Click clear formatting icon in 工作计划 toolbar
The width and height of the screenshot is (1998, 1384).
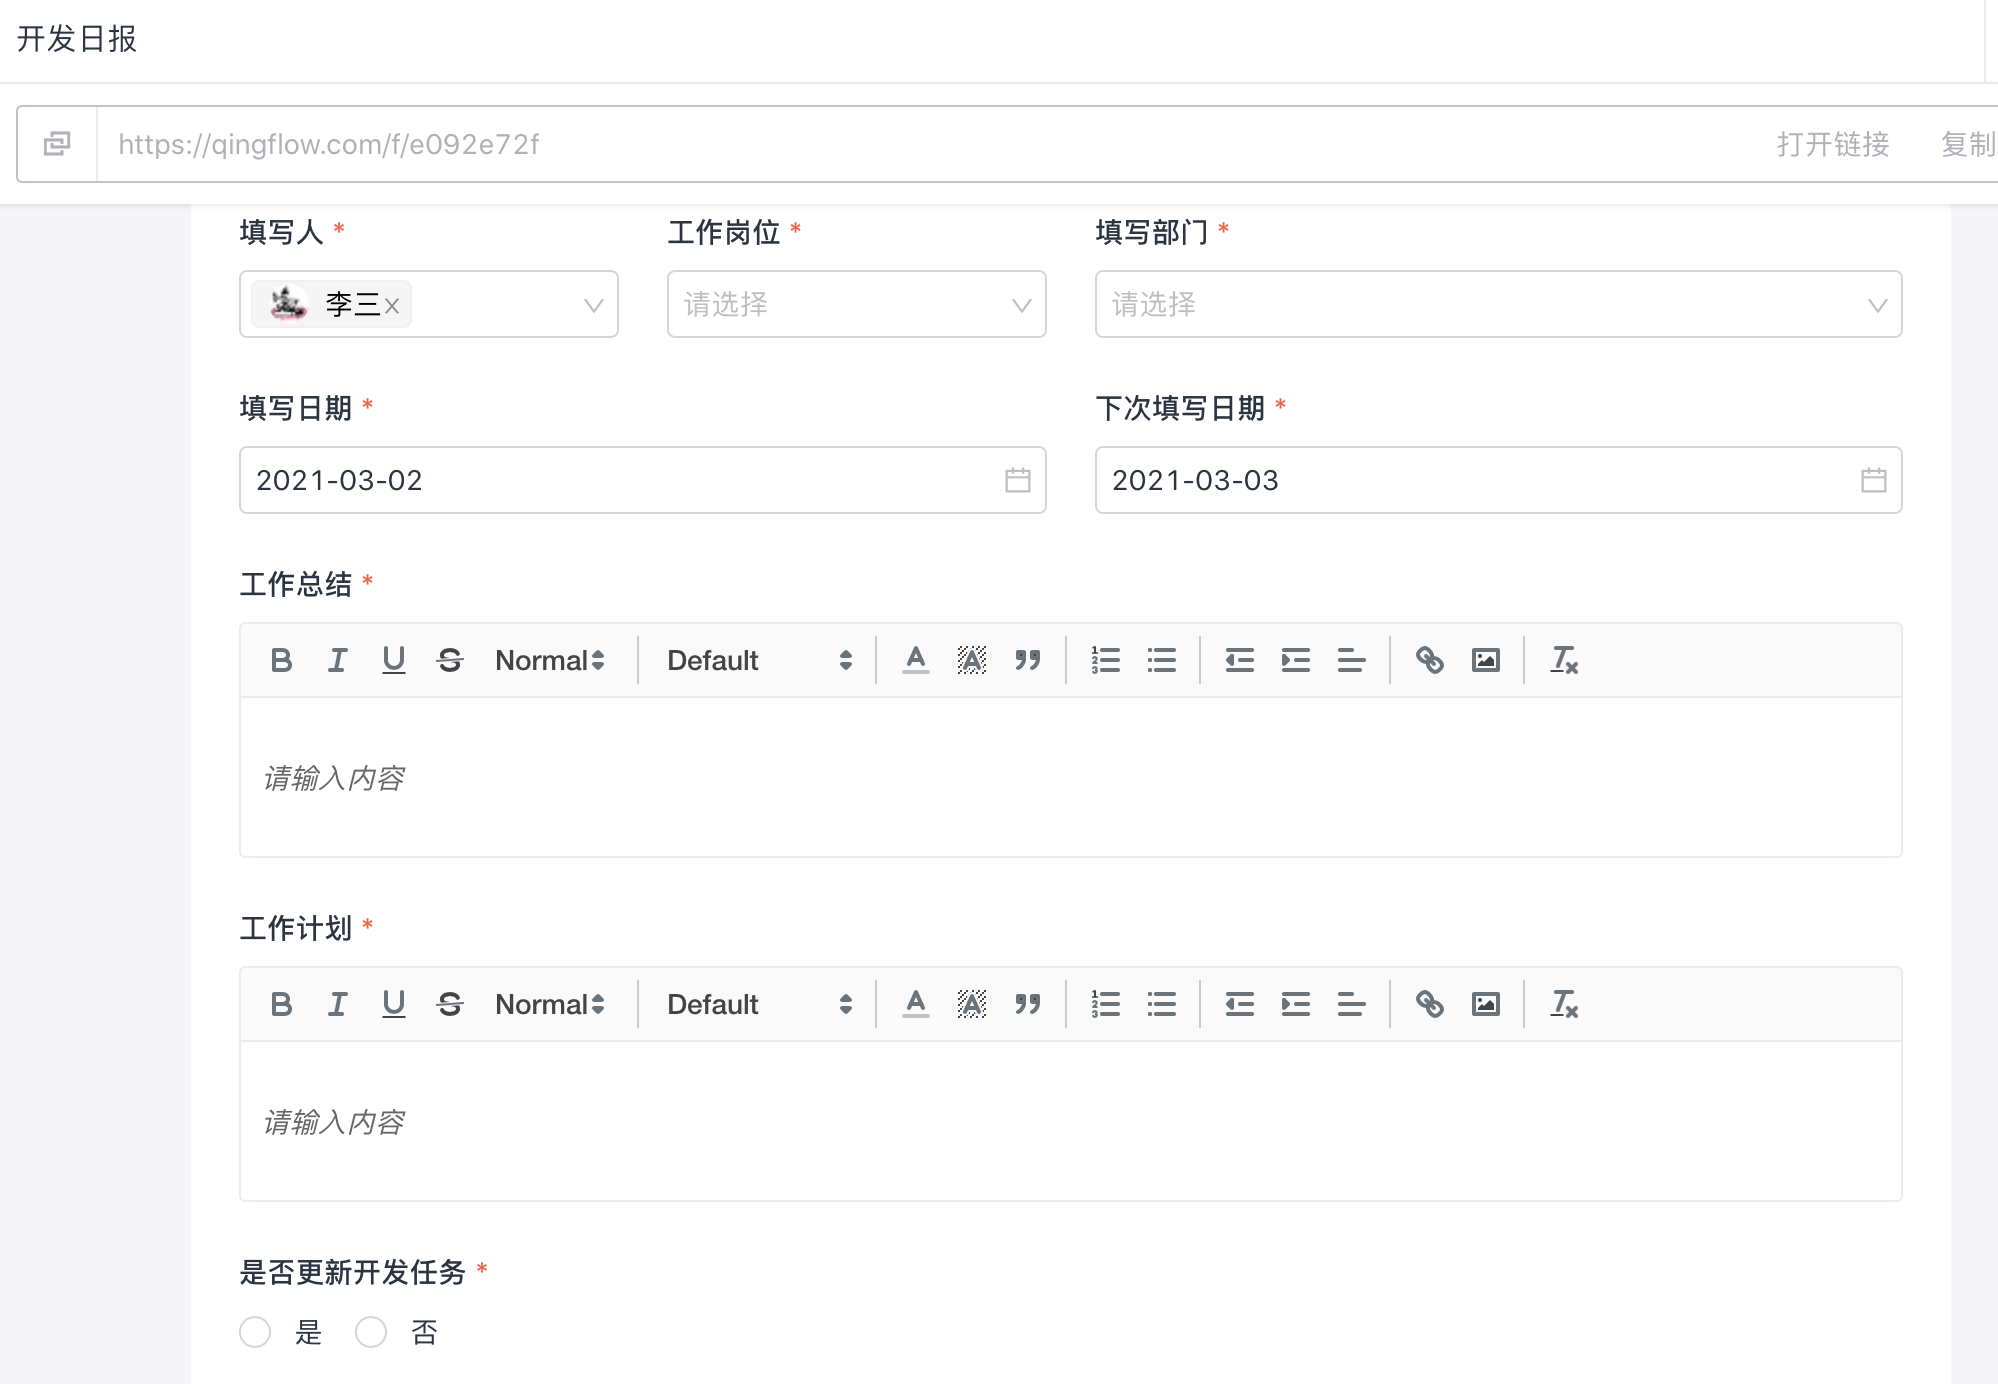click(1564, 1004)
